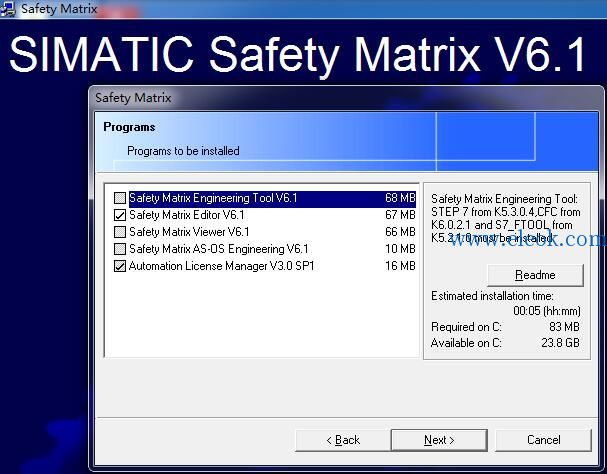This screenshot has height=474, width=607.
Task: Toggle the Automation License Manager V3.0 SP1 checkbox
Action: pos(120,266)
